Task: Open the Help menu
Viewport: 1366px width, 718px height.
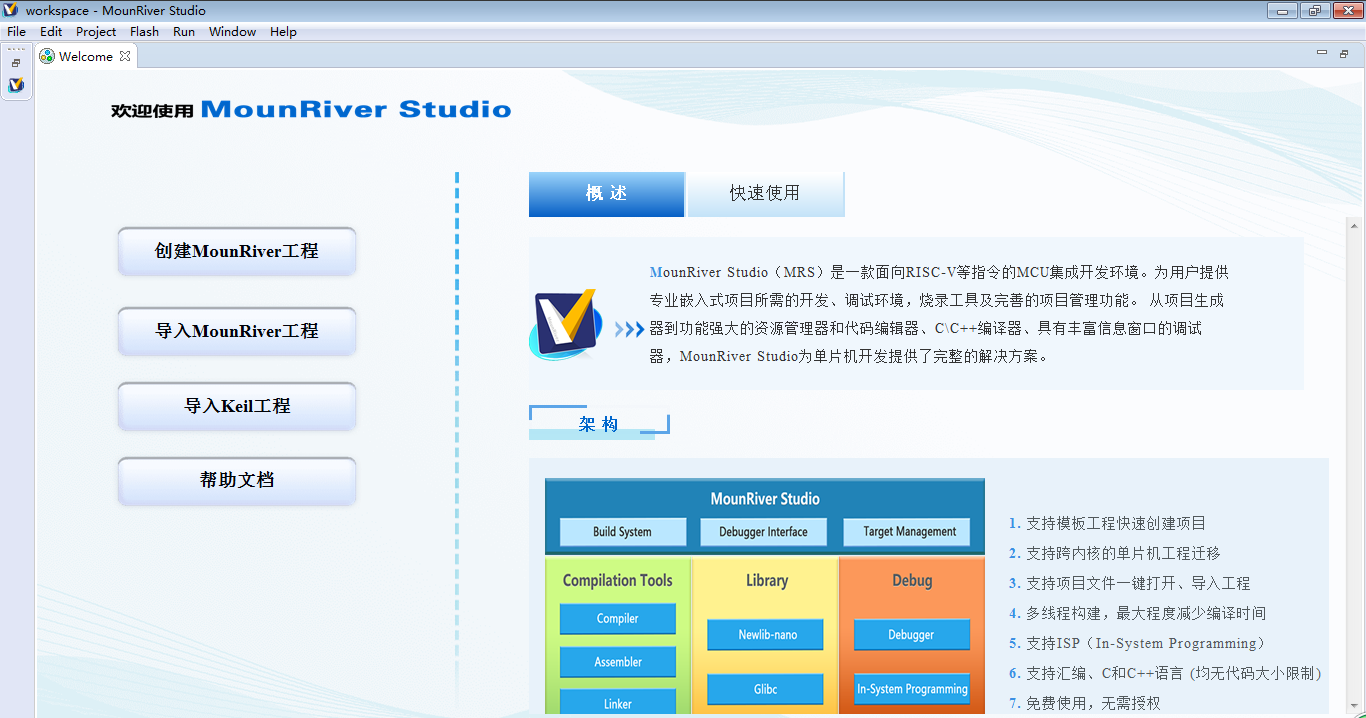Action: click(x=283, y=32)
